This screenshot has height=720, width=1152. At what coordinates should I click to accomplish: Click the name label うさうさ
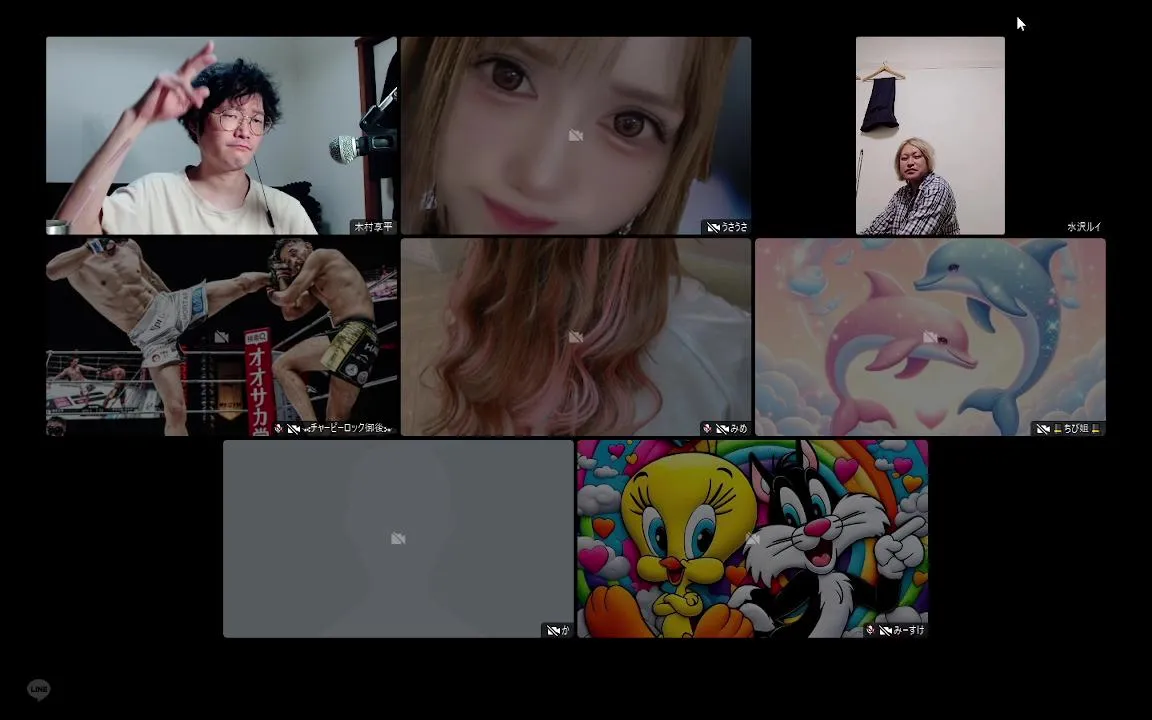tap(734, 227)
